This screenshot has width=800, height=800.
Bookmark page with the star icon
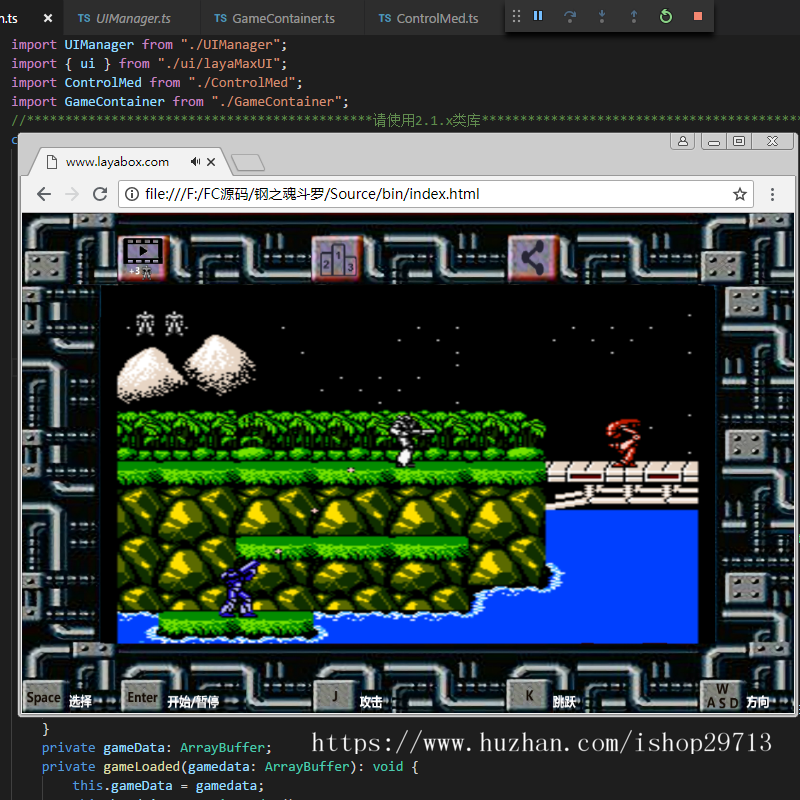click(x=740, y=194)
